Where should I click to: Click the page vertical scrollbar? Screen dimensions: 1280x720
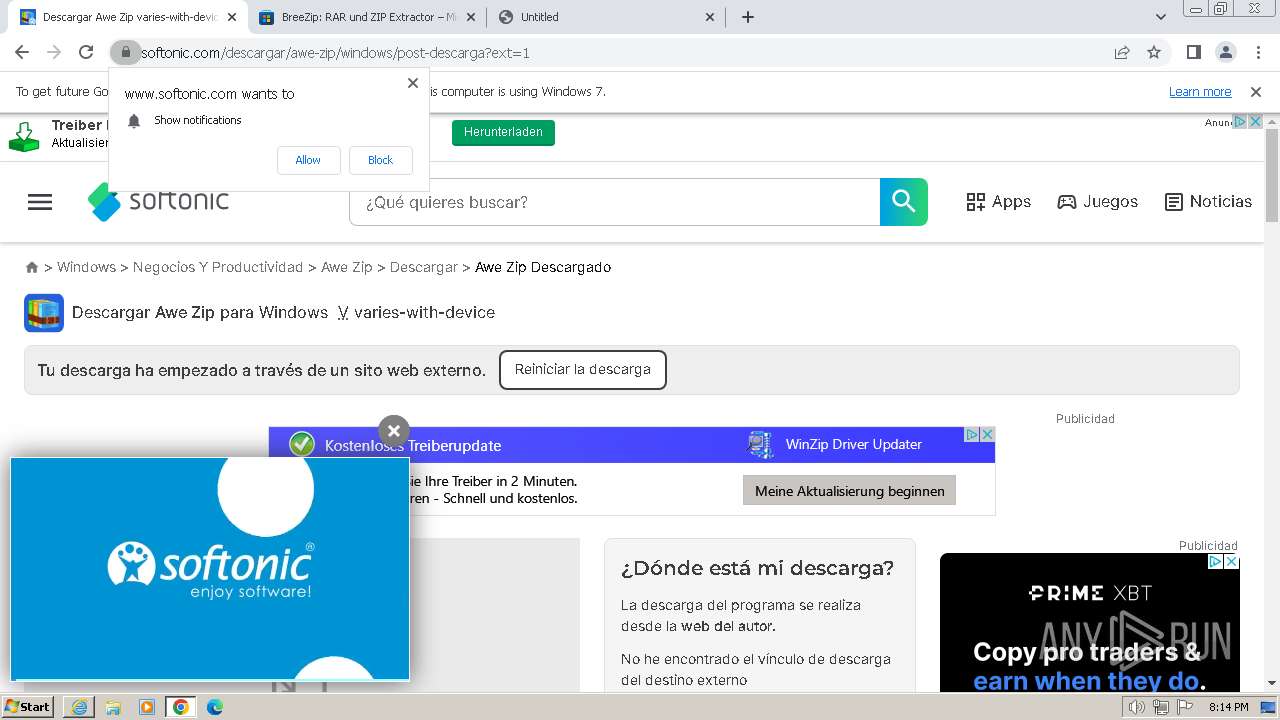(1272, 175)
